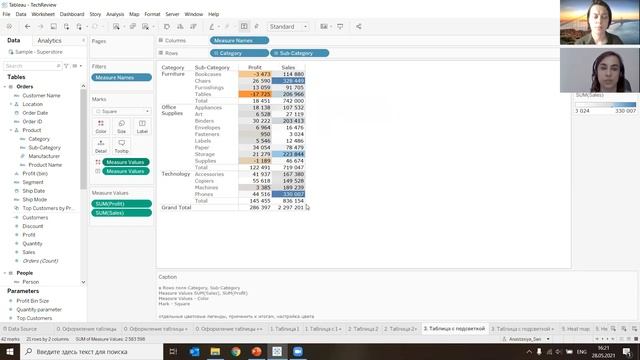Viewport: 640px width, 360px height.
Task: Click the SUM(Profit) pill in Measure Values
Action: tap(122, 204)
